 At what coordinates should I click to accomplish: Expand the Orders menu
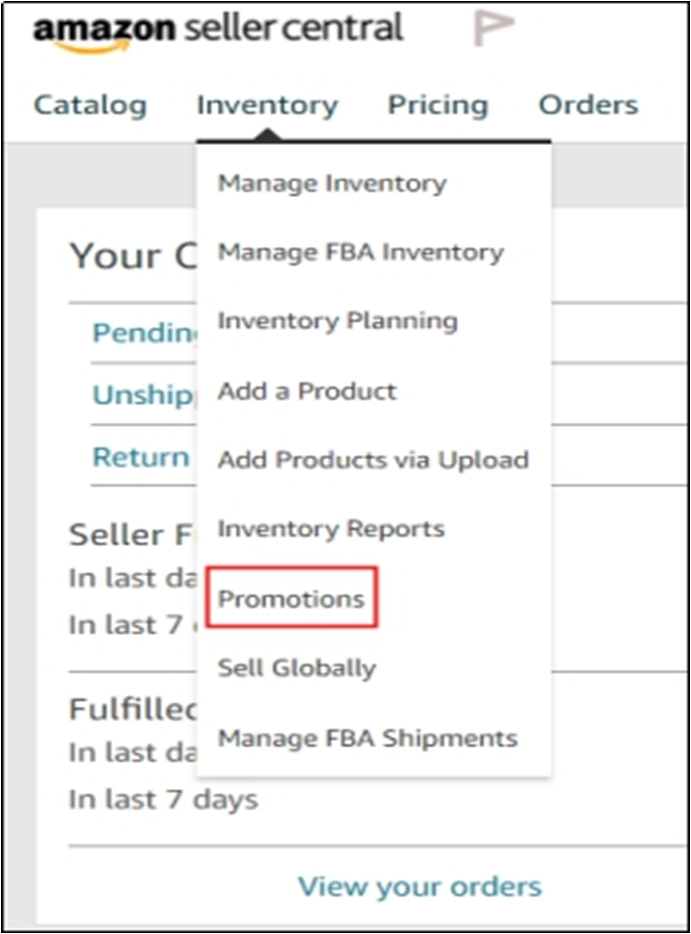[588, 105]
